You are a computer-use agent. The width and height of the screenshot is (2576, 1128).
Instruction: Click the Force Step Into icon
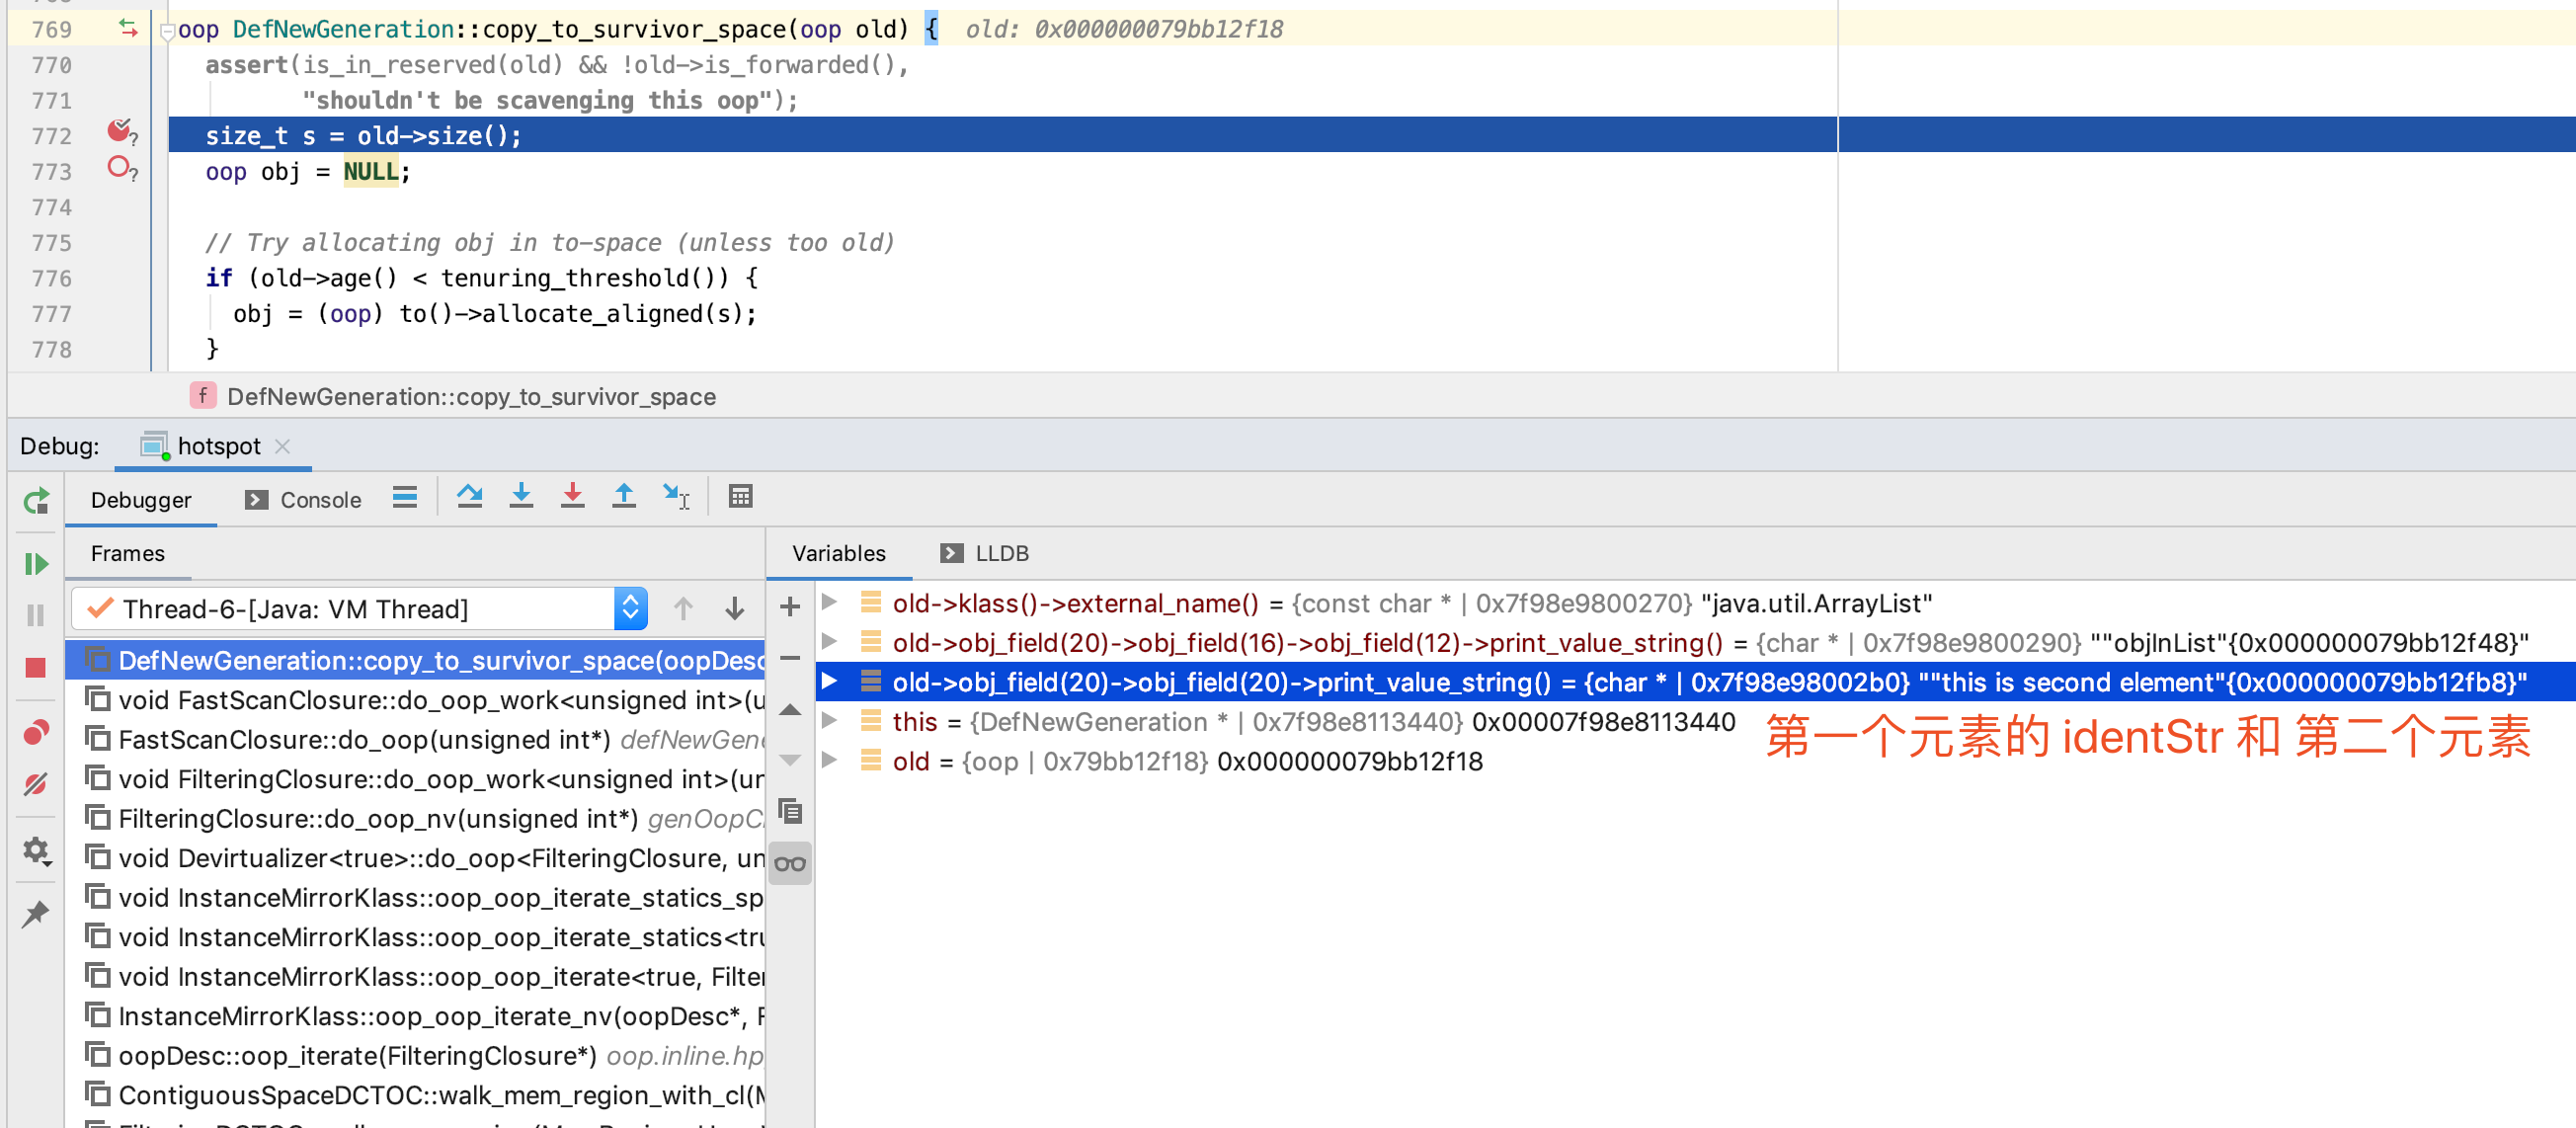point(572,496)
